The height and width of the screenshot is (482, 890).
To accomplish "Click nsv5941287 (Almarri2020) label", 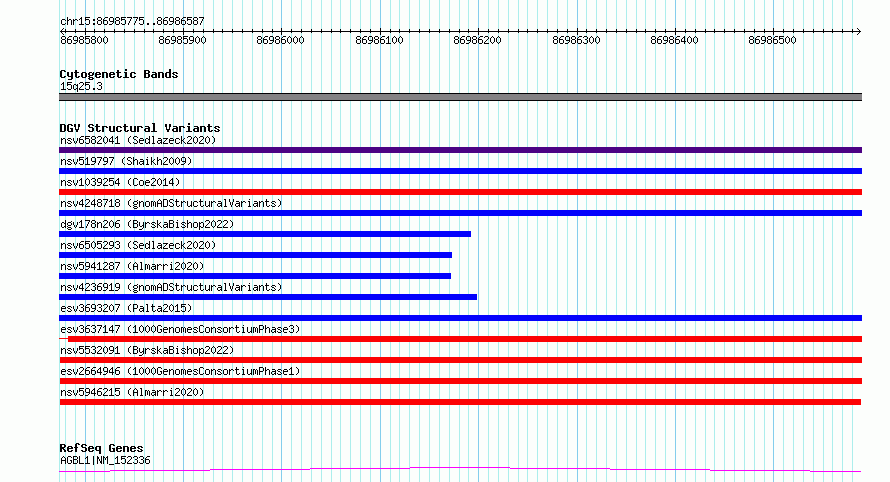I will tap(132, 266).
